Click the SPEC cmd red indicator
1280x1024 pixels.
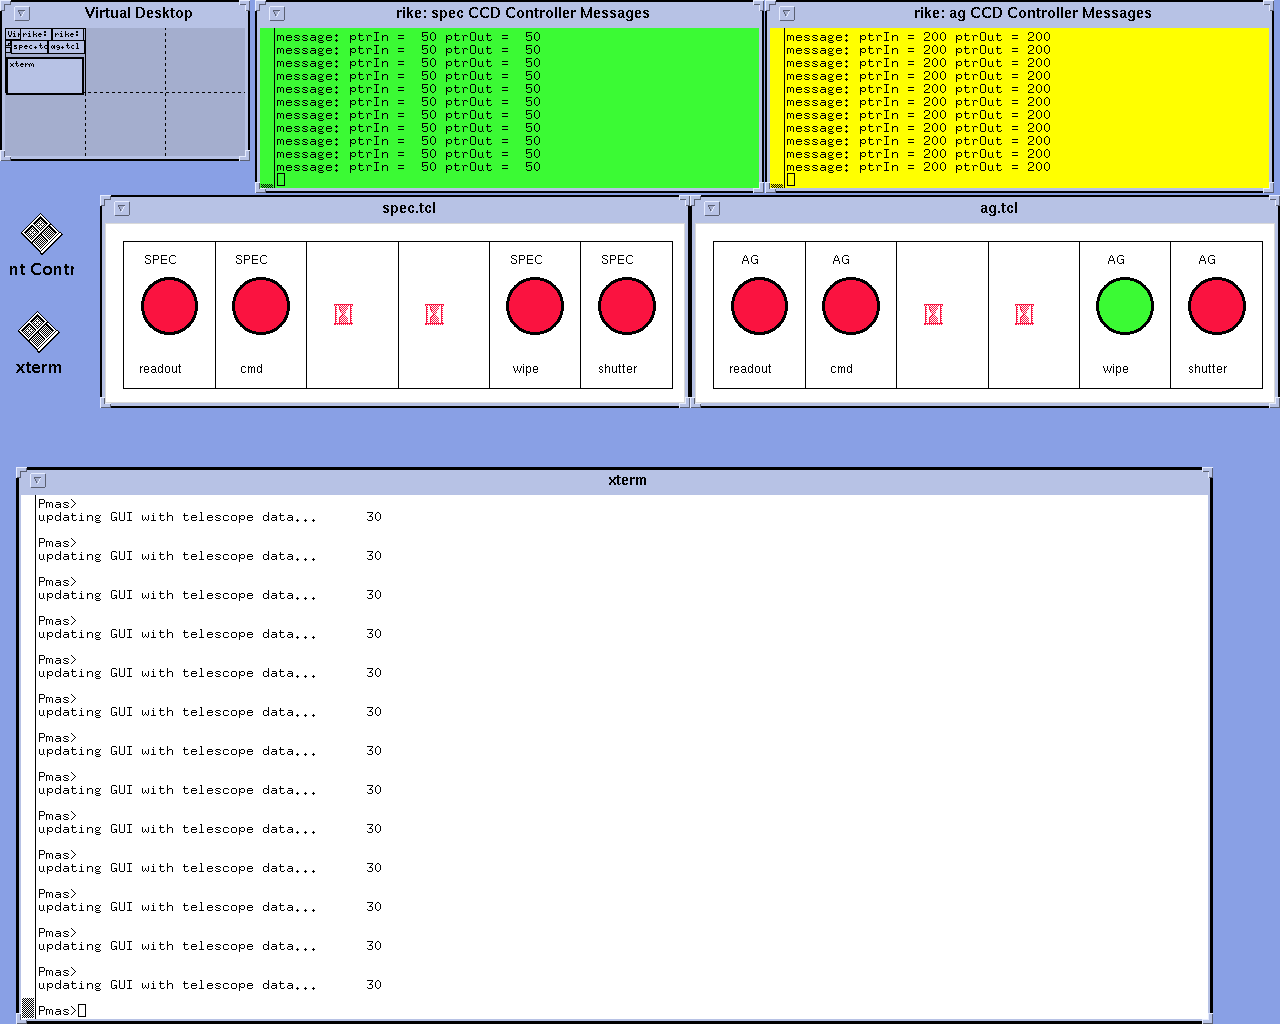[260, 307]
